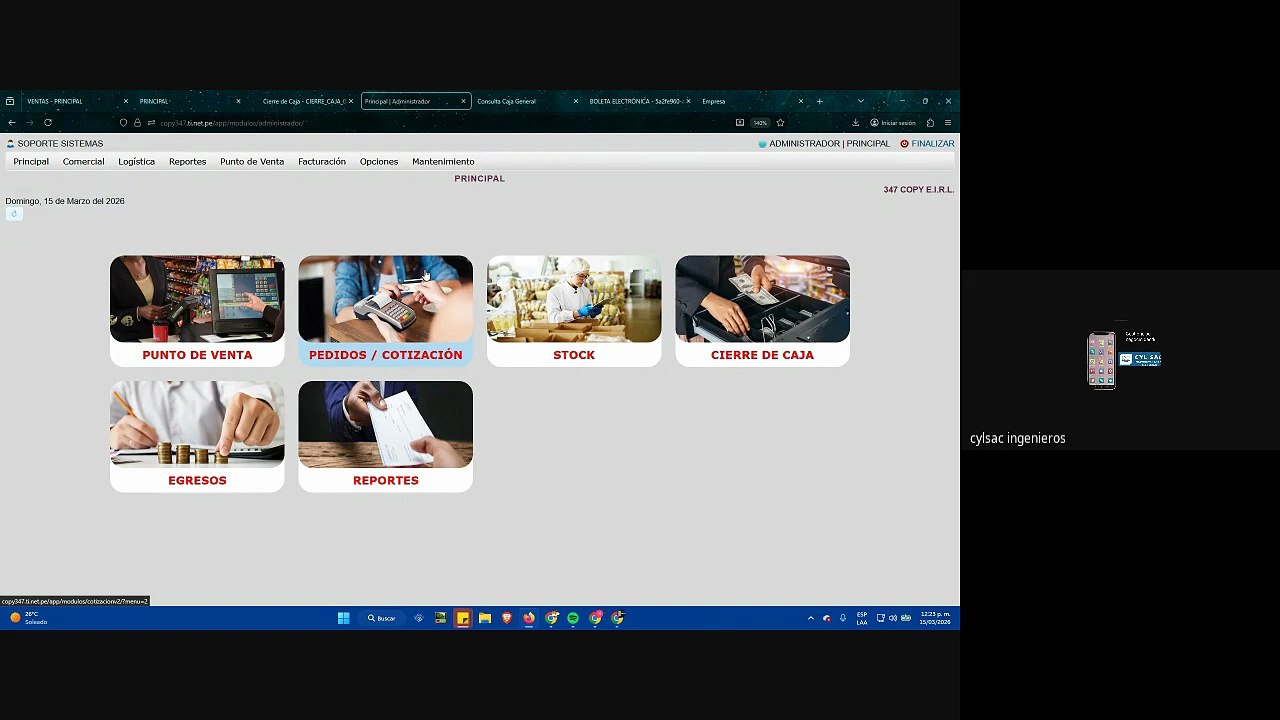Close the Consulta Caja General tab
The width and height of the screenshot is (1280, 720).
pyautogui.click(x=576, y=101)
